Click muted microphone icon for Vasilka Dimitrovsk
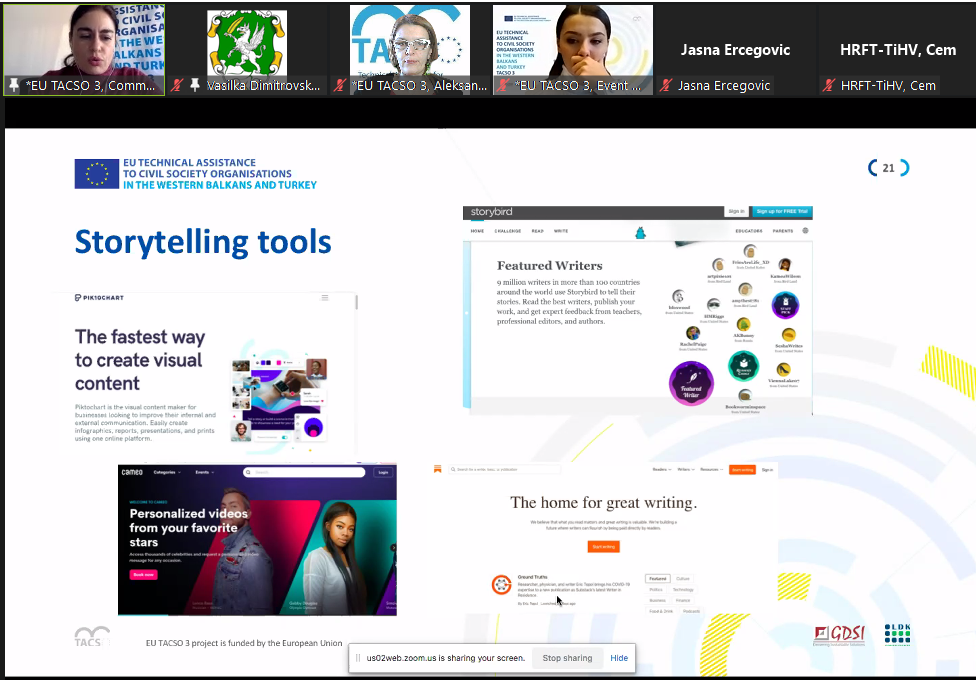976x680 pixels. 178,85
